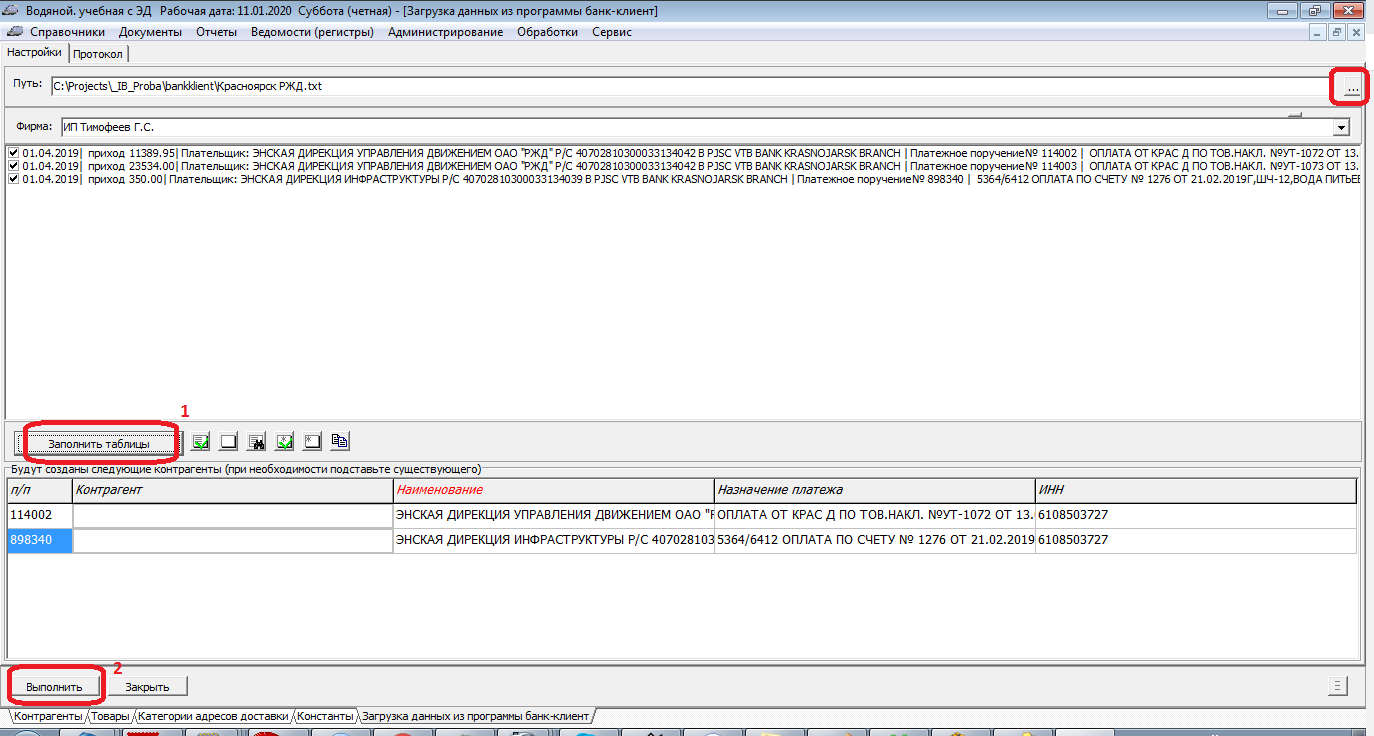Click the Закрыть button
The width and height of the screenshot is (1374, 736).
click(147, 687)
